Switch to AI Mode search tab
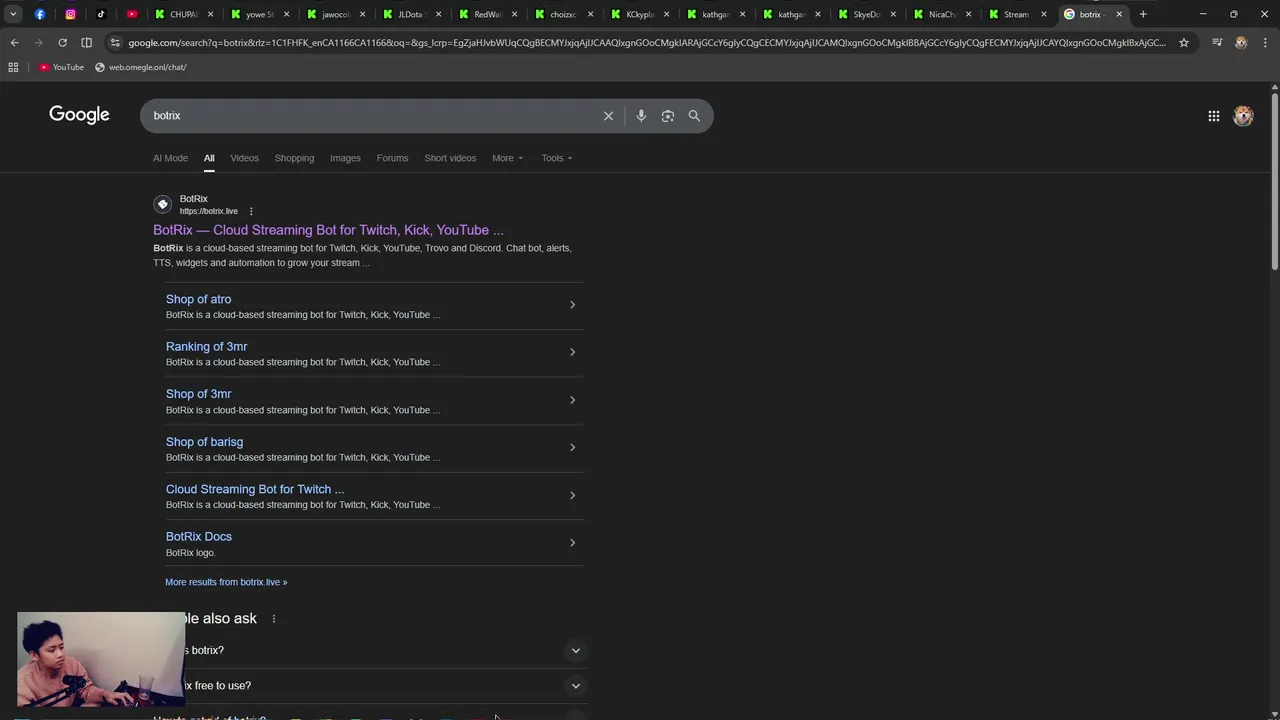Viewport: 1280px width, 720px height. 170,158
